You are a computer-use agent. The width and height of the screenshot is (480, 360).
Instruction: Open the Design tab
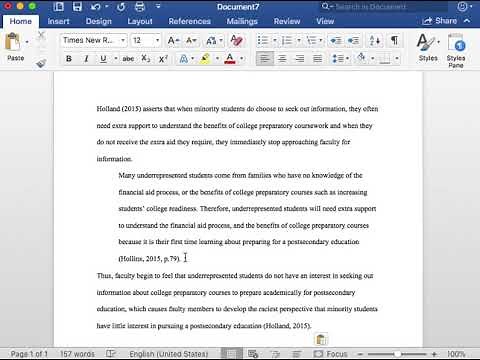99,21
